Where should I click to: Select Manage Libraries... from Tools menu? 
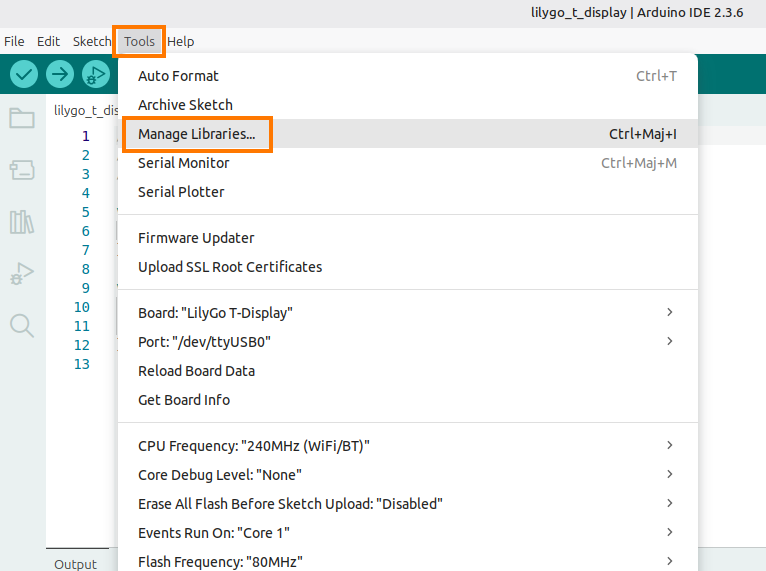pos(197,134)
